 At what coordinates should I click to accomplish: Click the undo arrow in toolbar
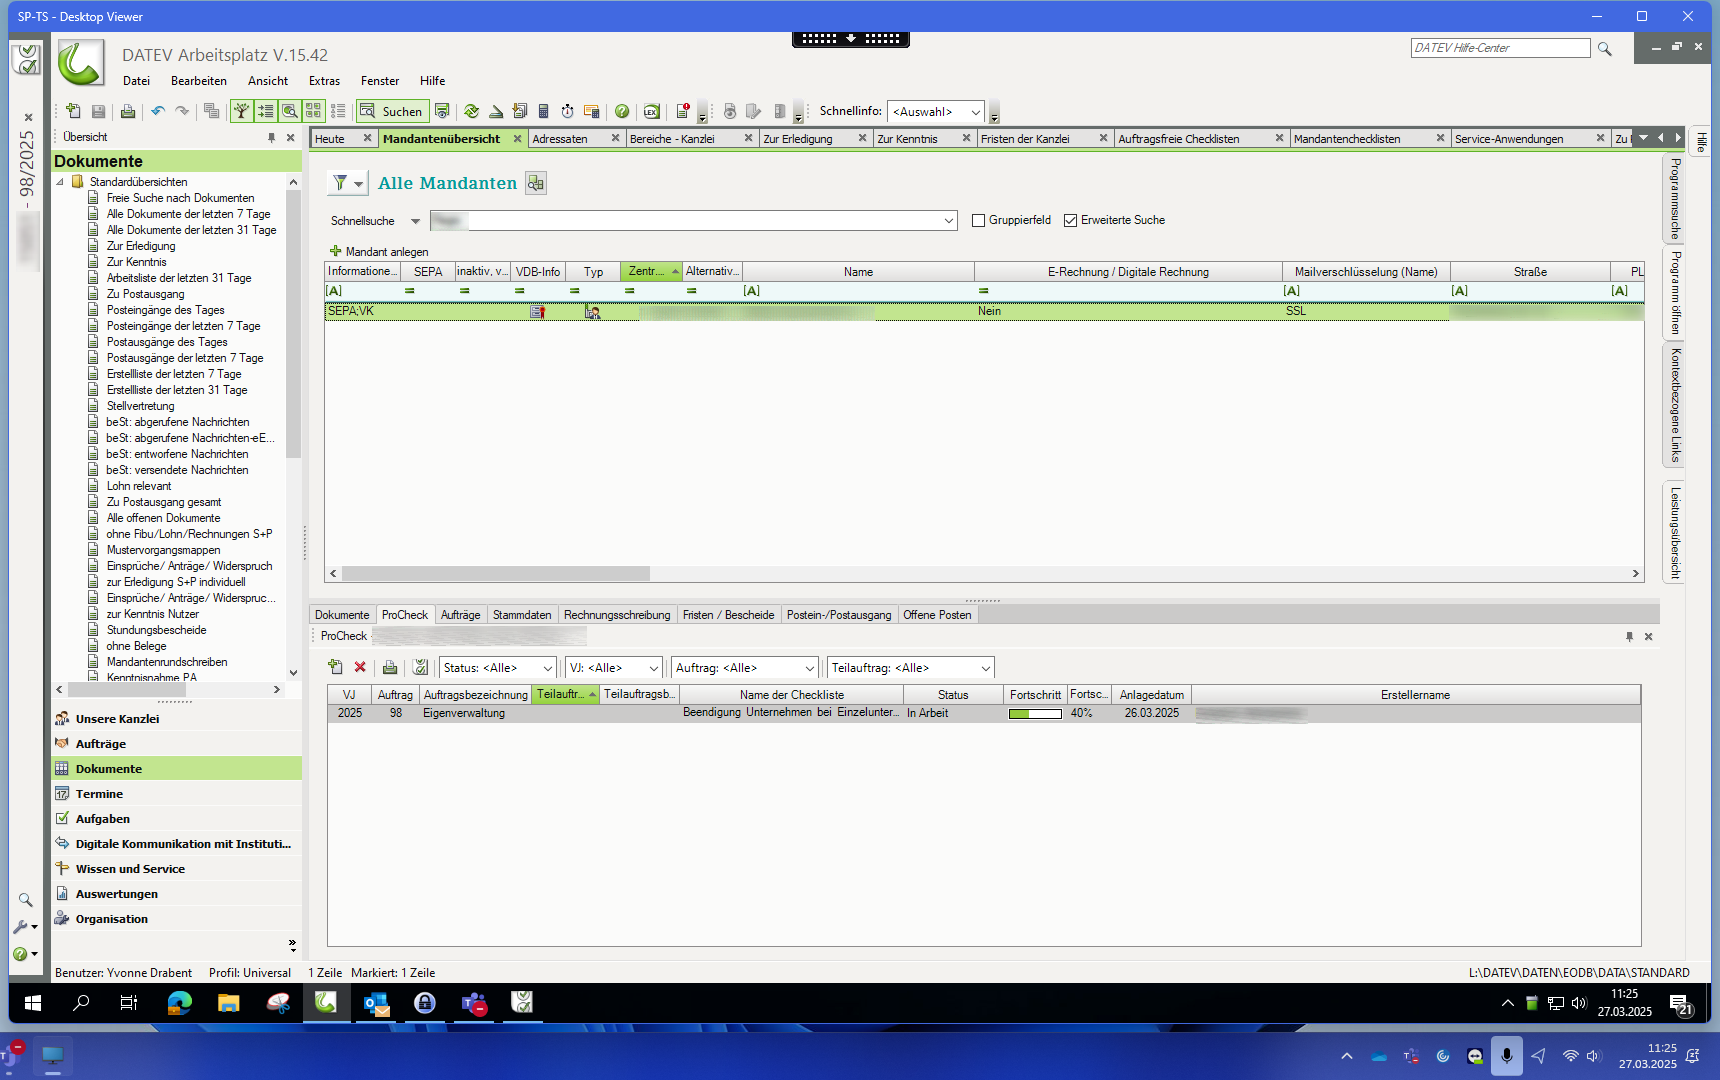(x=158, y=112)
